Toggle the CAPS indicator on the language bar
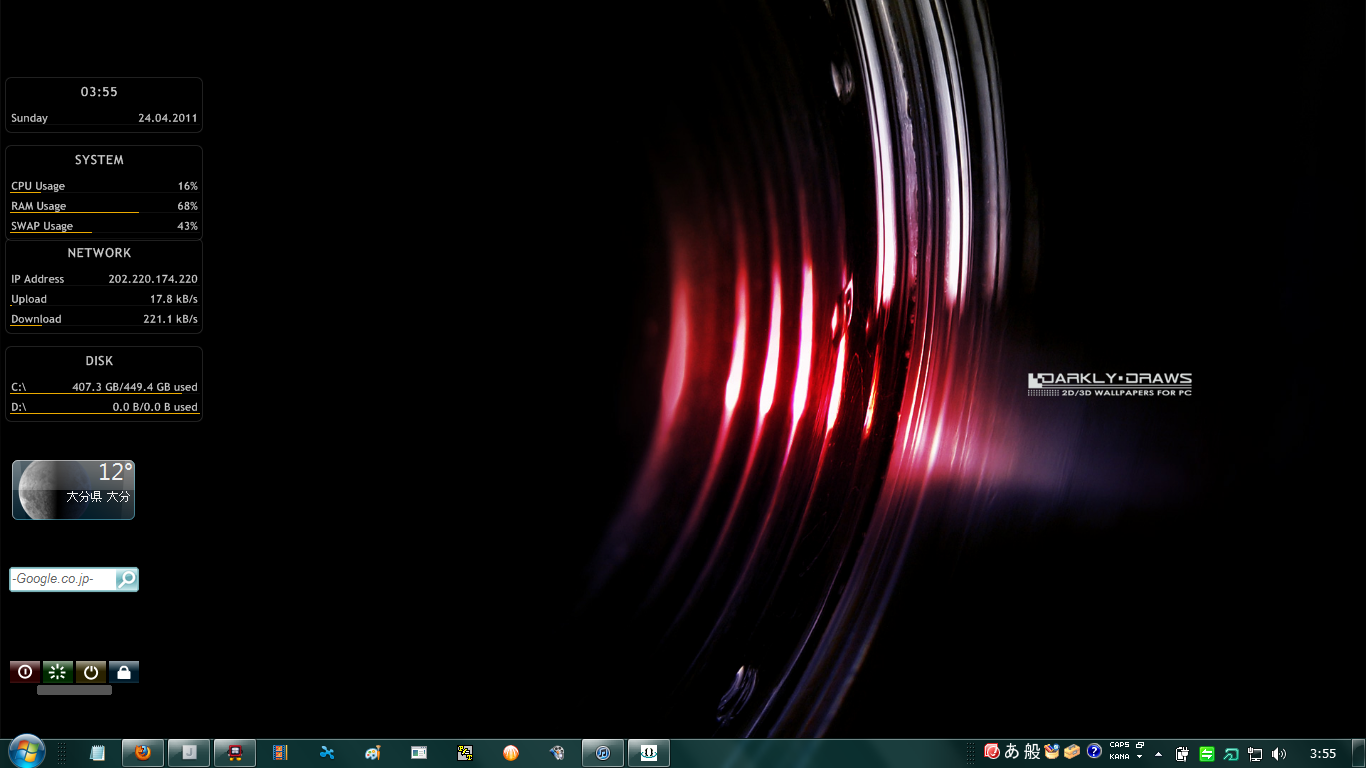This screenshot has width=1366, height=768. [x=1119, y=745]
